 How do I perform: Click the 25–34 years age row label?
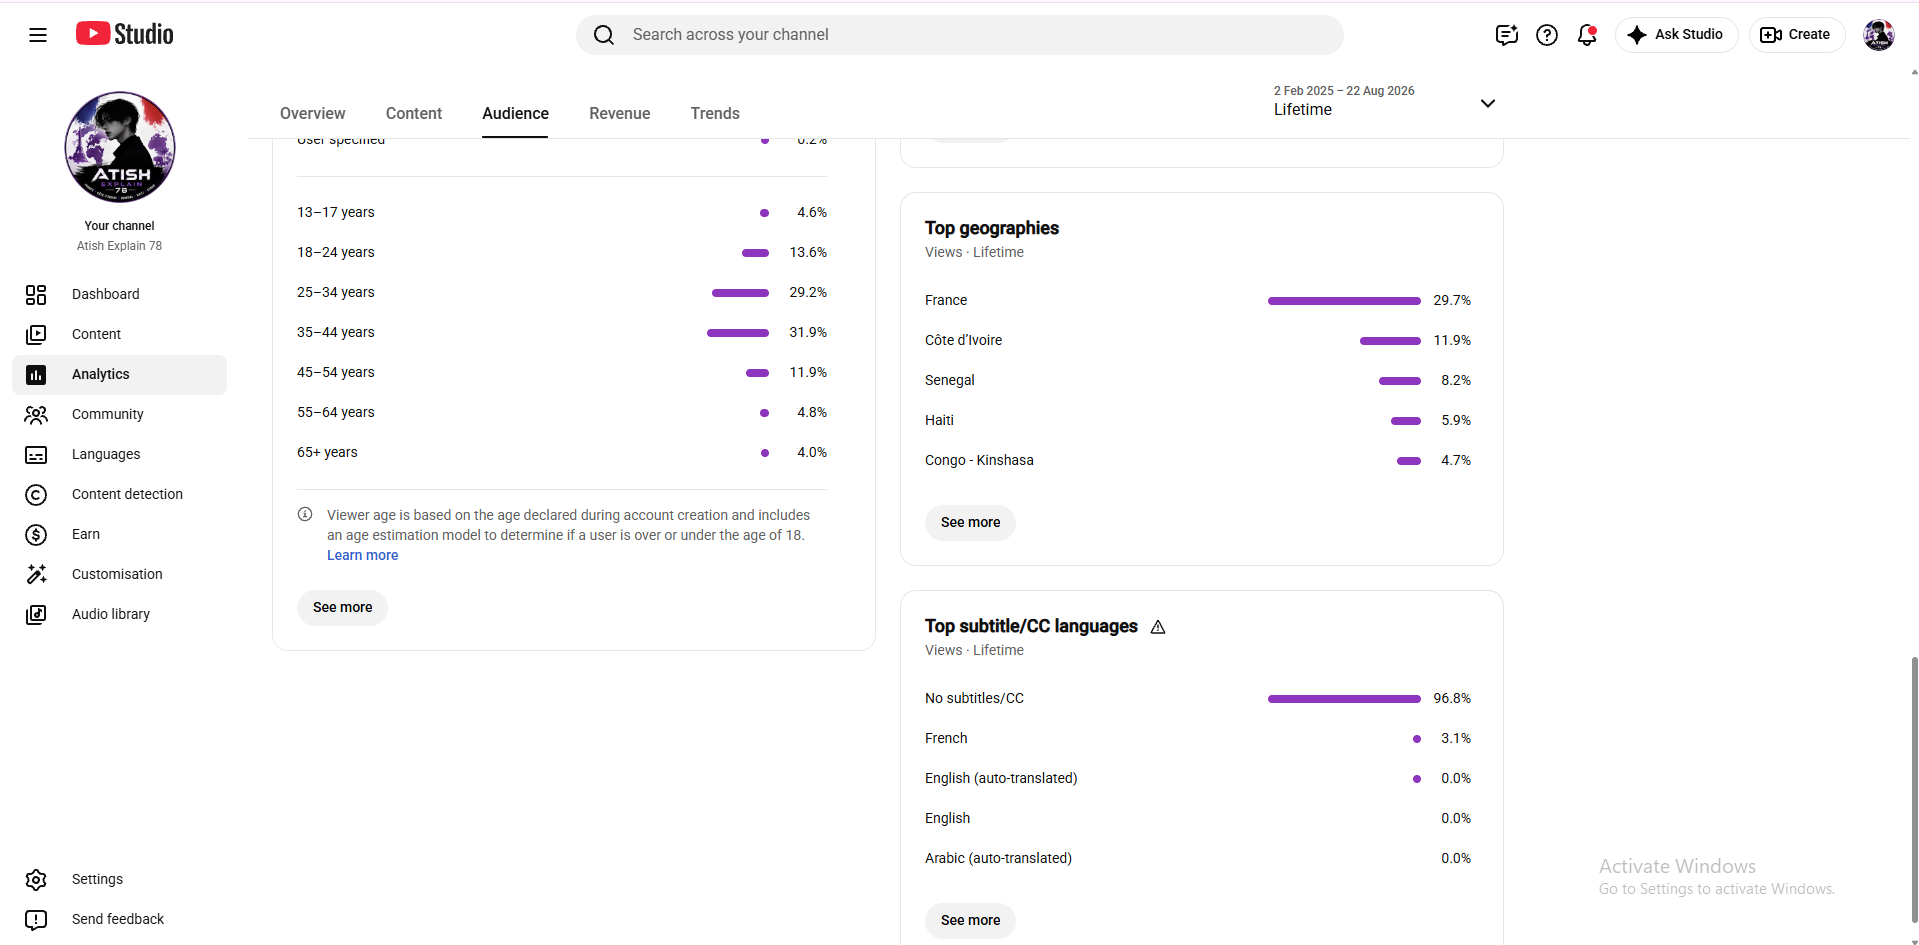coord(336,292)
